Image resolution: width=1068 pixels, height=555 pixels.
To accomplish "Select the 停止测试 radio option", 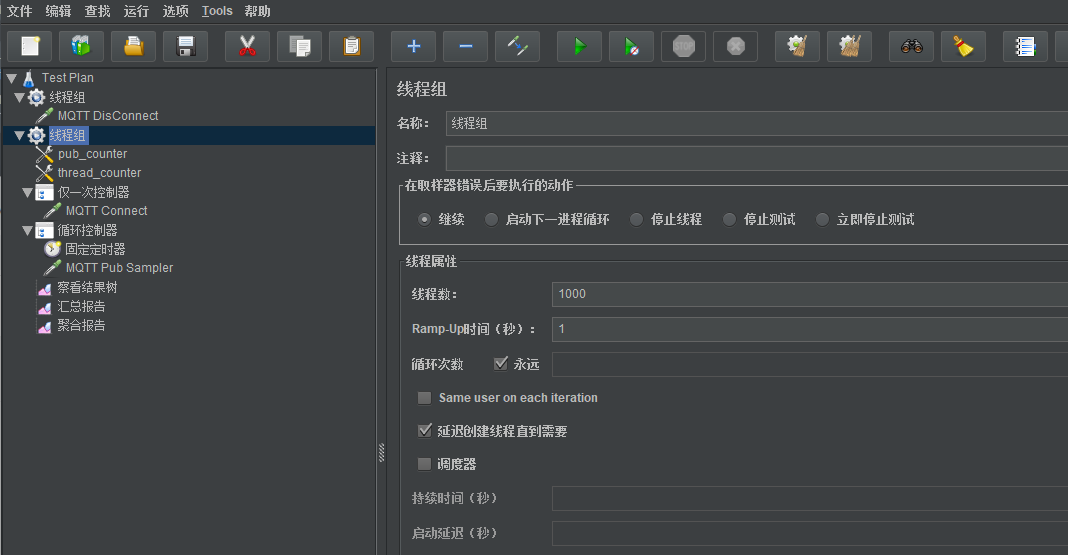I will tap(729, 219).
